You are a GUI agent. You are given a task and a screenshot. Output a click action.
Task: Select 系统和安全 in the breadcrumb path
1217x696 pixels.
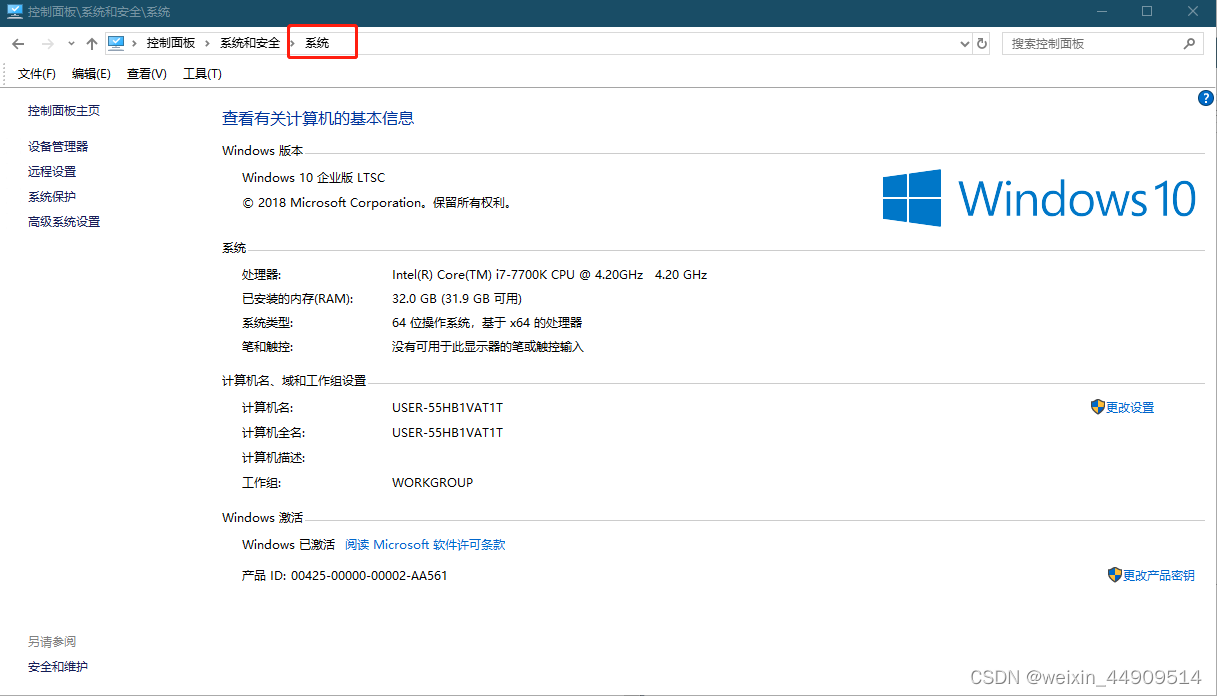pyautogui.click(x=250, y=43)
